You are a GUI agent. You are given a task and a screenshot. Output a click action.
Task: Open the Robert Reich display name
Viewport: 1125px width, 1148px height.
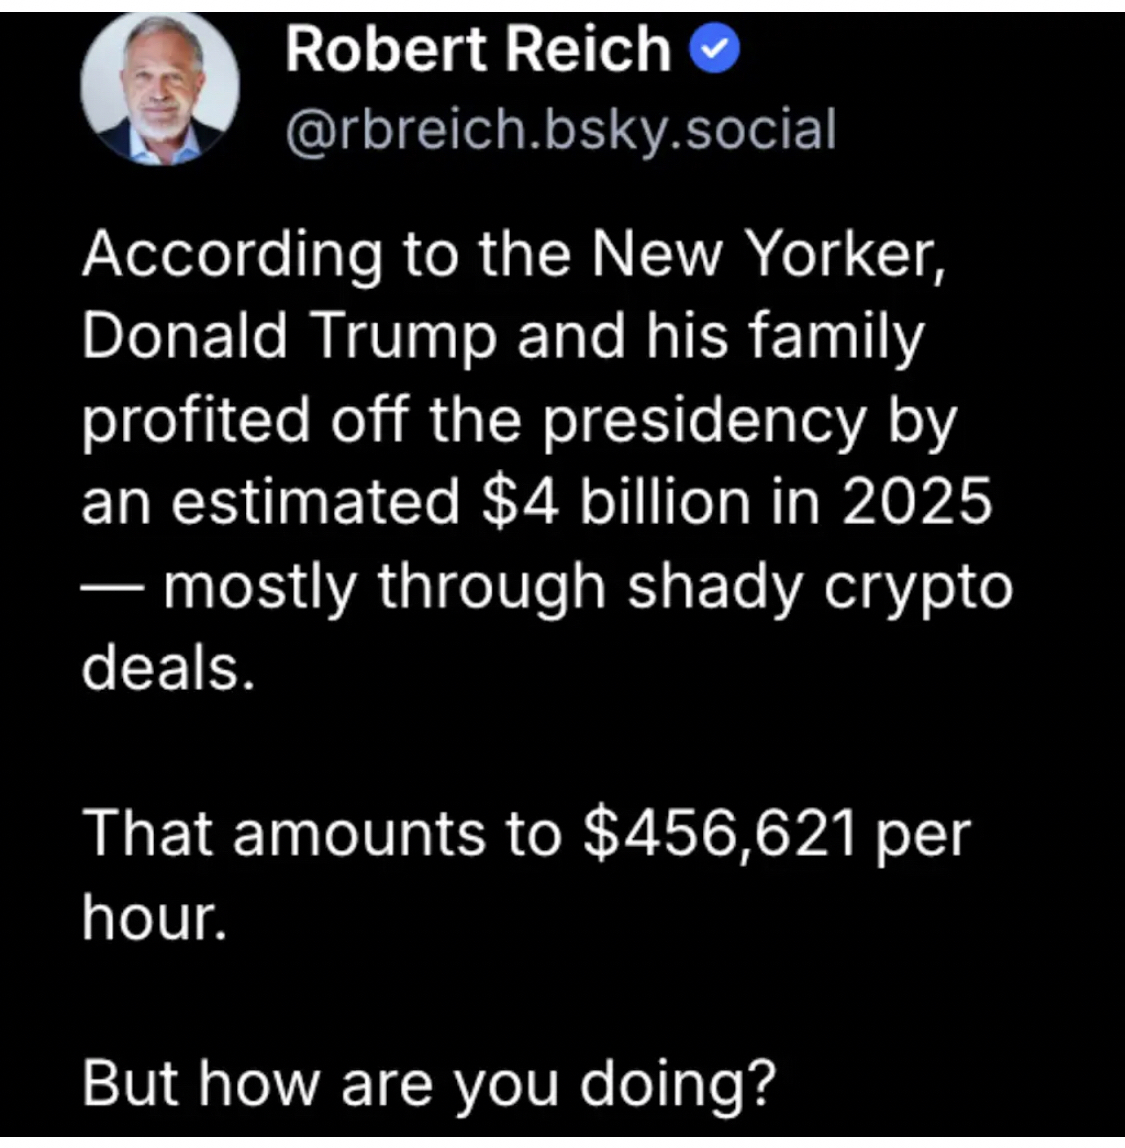pos(478,50)
